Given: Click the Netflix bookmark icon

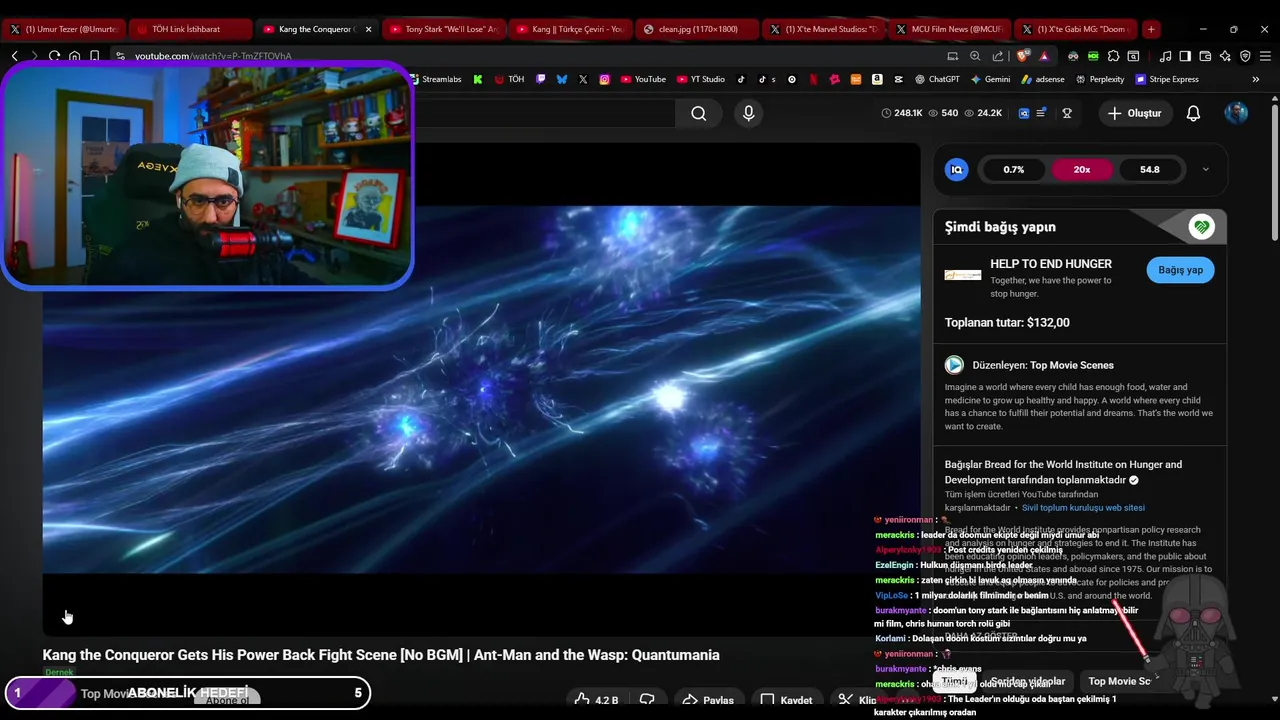Looking at the screenshot, I should pyautogui.click(x=813, y=79).
